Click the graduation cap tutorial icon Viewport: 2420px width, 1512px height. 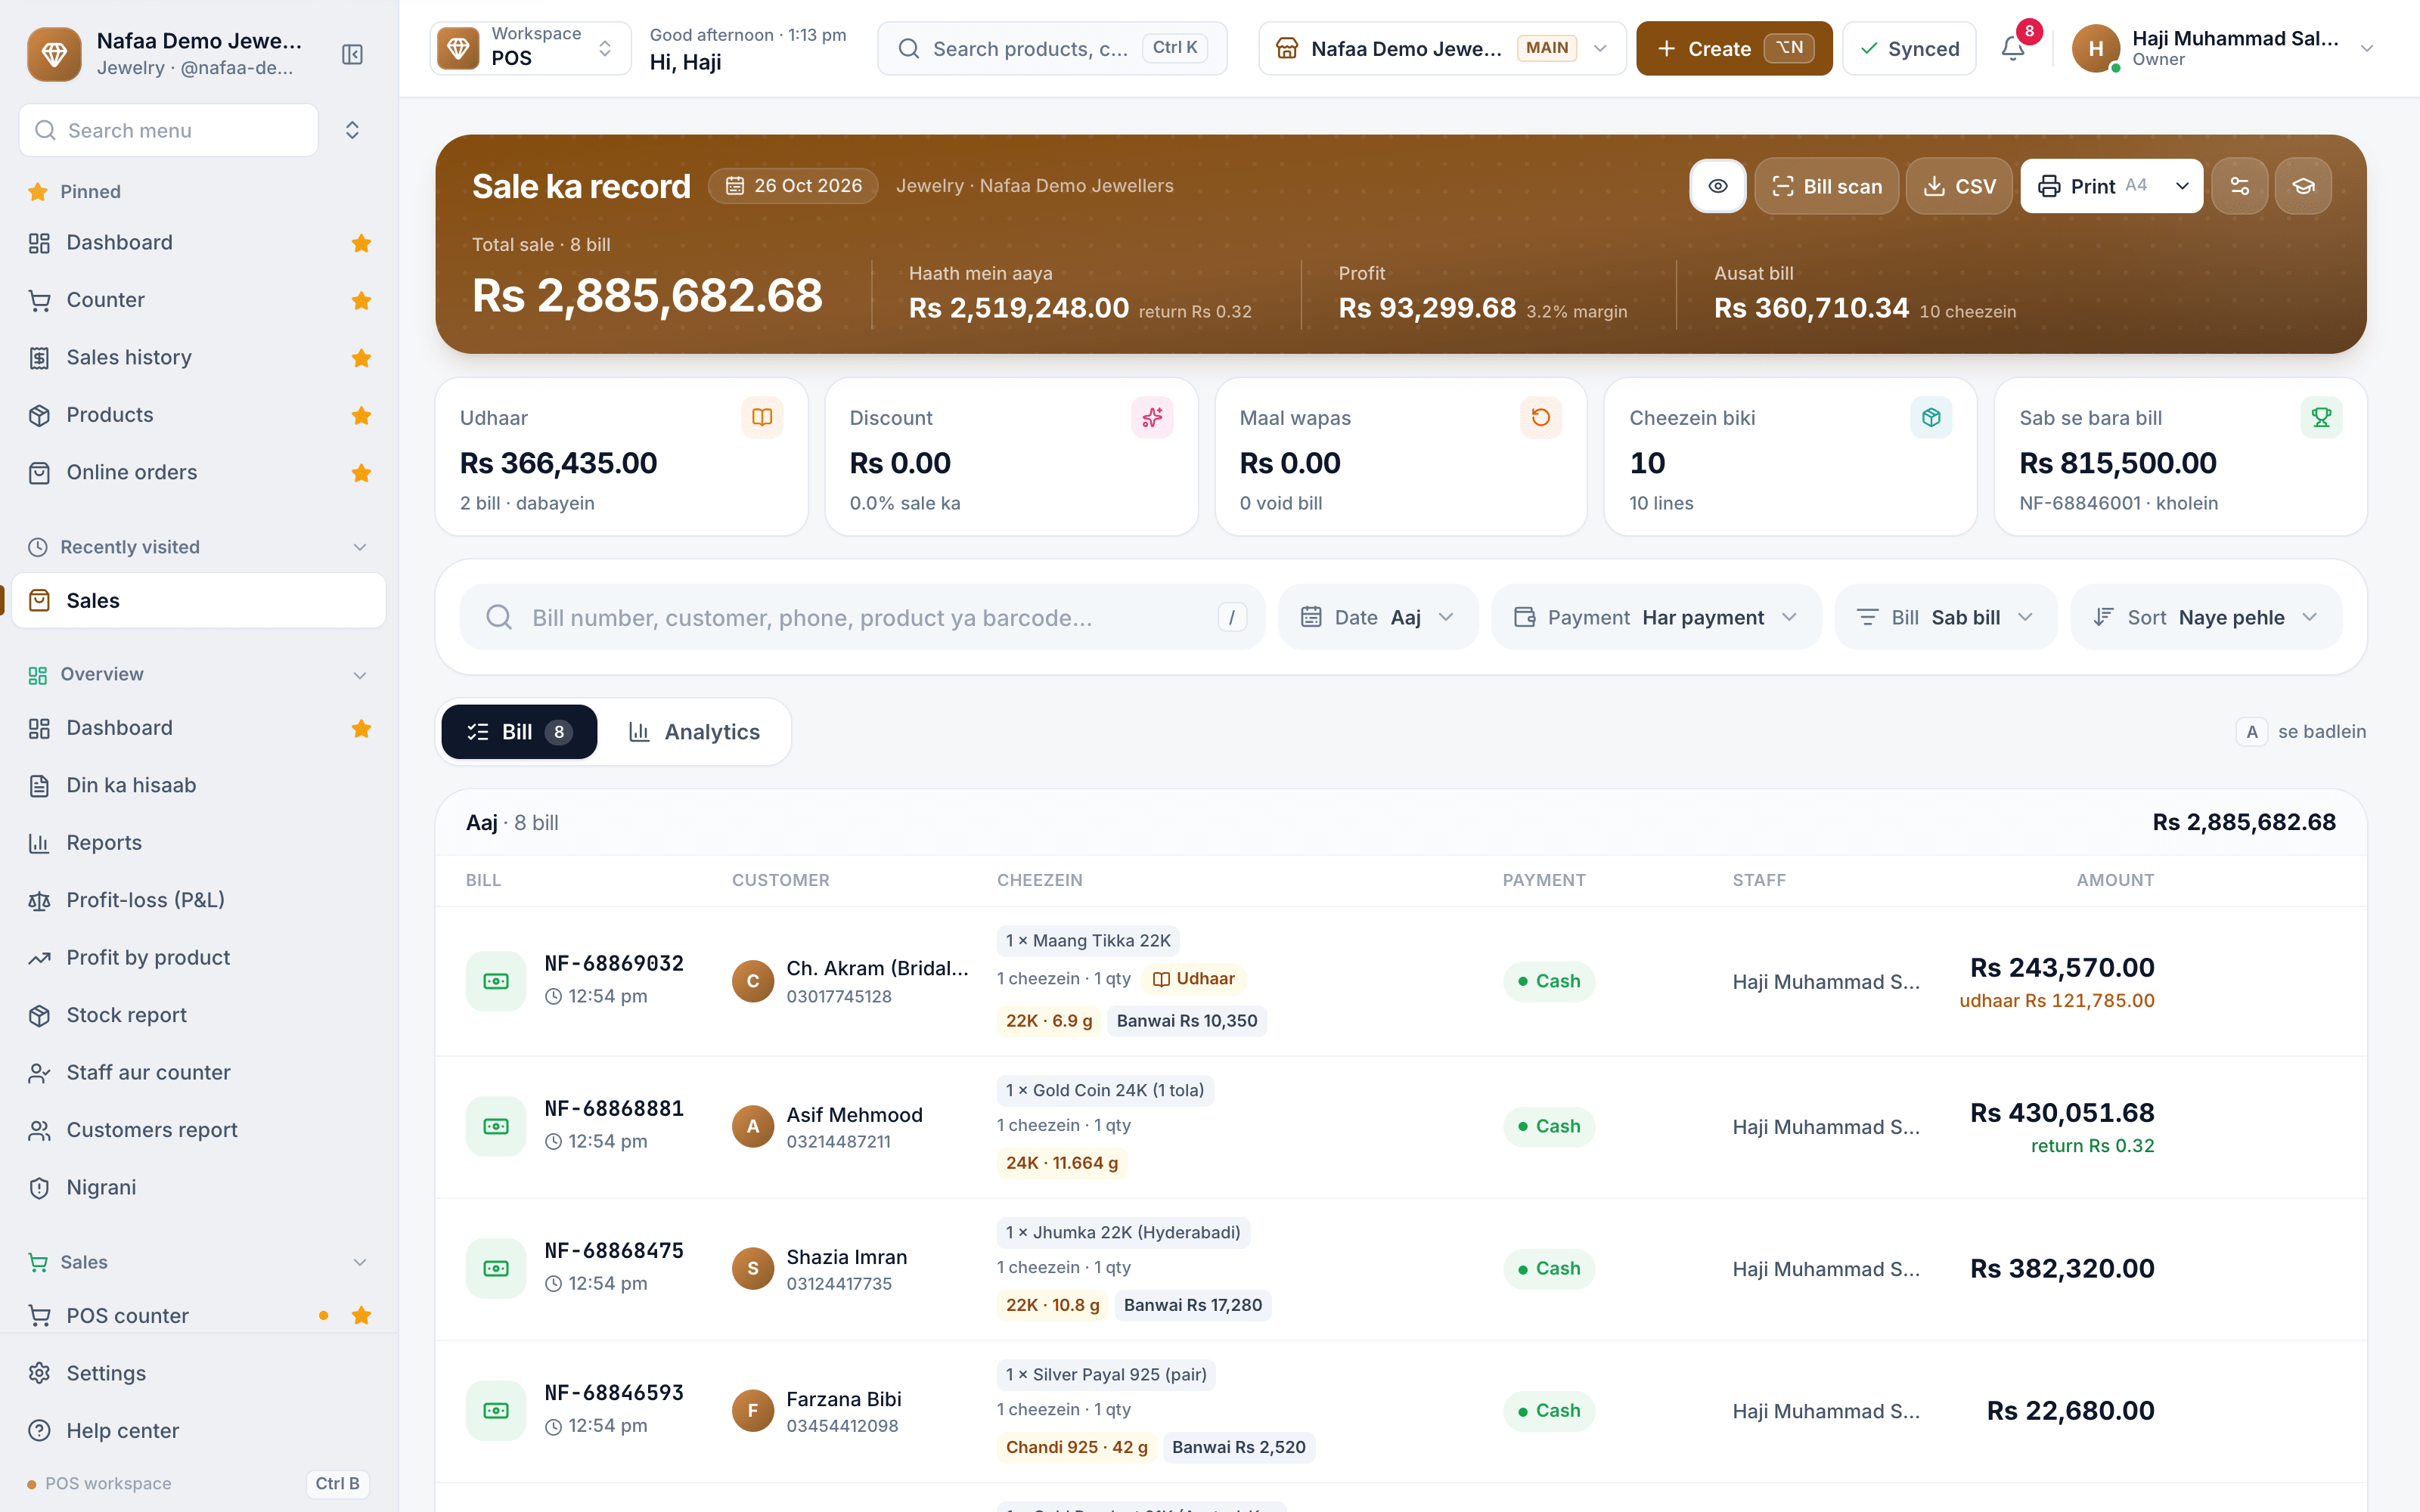[2303, 186]
